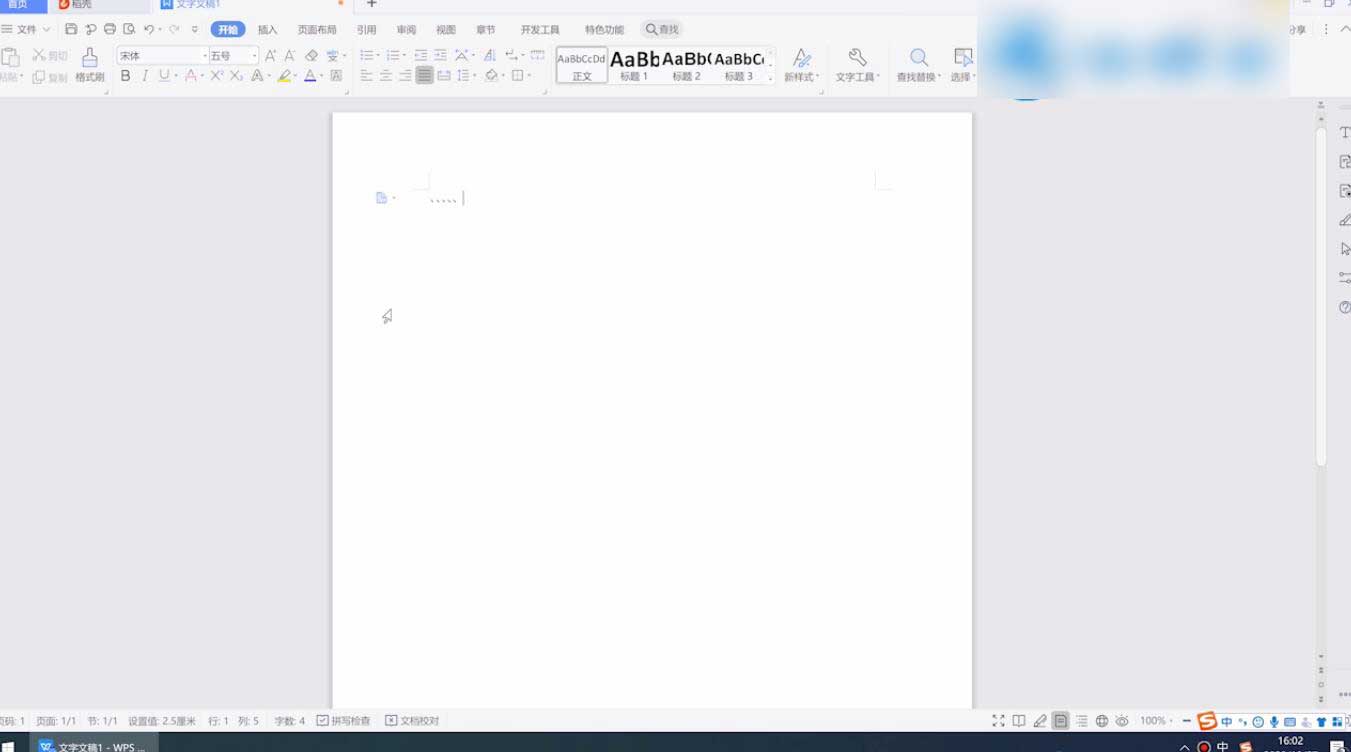
Task: Click the zoom out minus button
Action: click(x=1186, y=721)
